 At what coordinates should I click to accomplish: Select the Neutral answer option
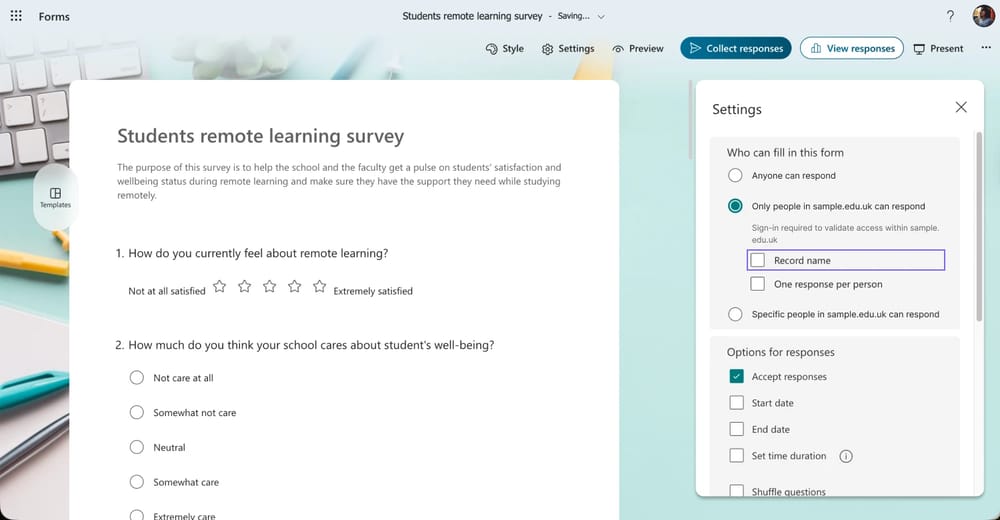click(x=137, y=447)
